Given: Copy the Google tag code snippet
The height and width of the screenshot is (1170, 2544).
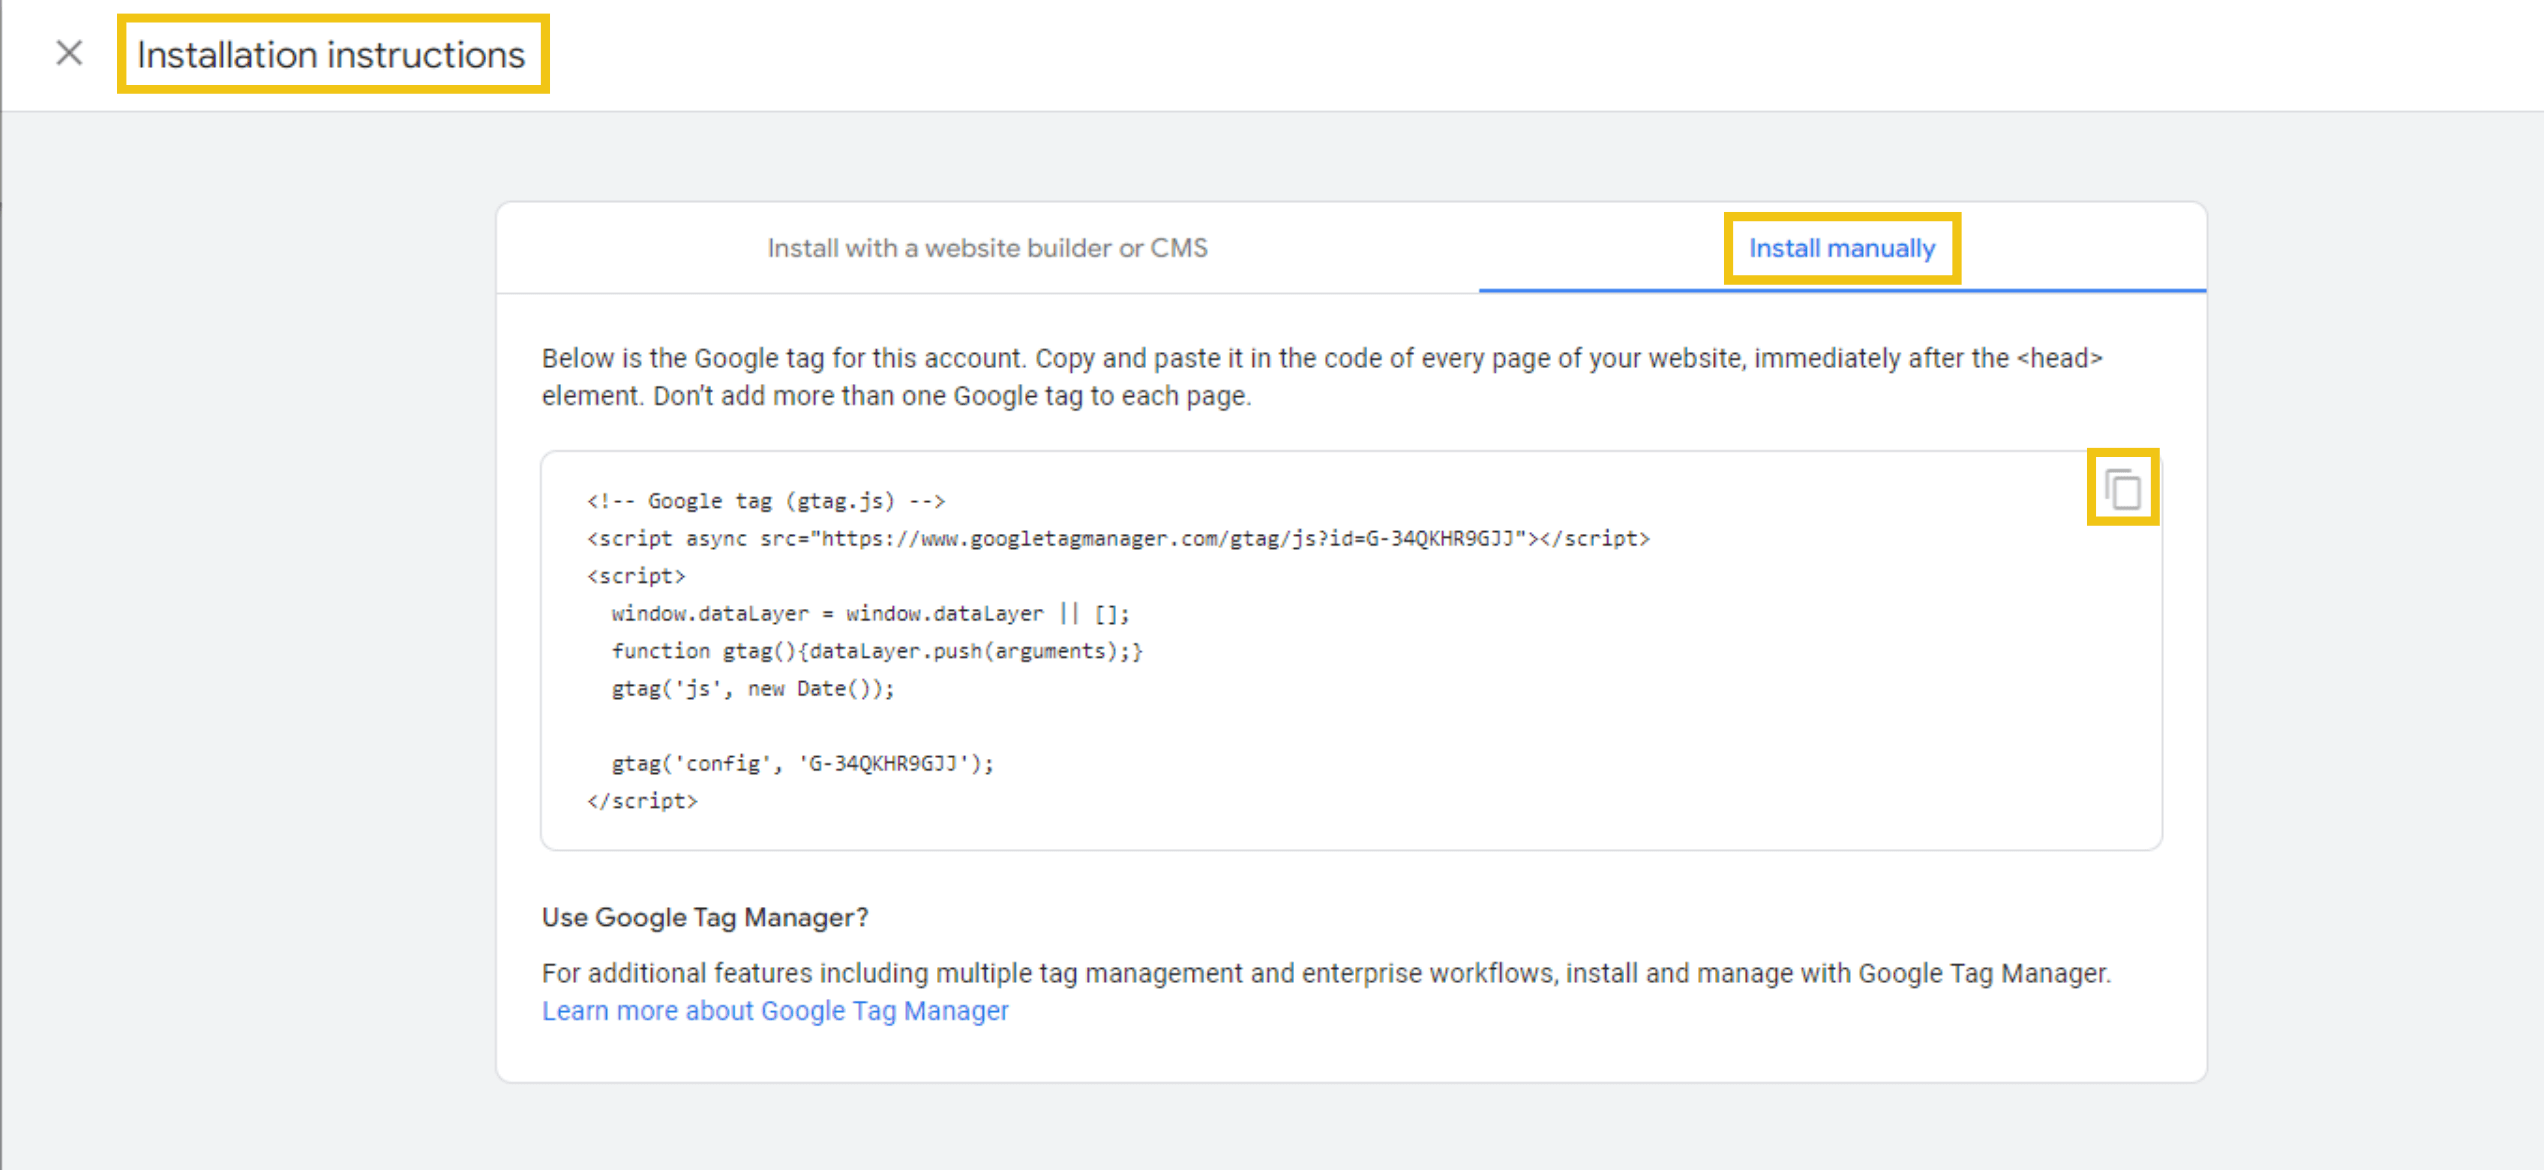Looking at the screenshot, I should 2122,489.
